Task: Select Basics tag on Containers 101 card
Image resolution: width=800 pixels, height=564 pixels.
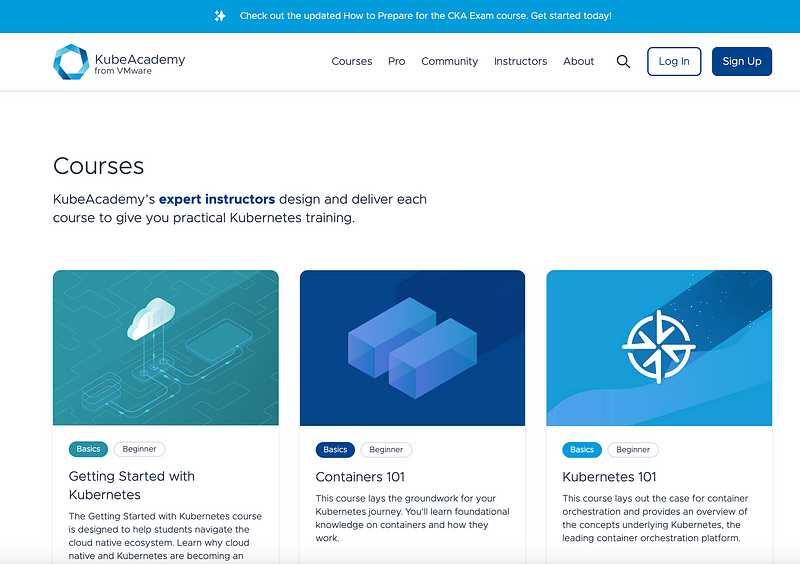Action: click(x=335, y=450)
